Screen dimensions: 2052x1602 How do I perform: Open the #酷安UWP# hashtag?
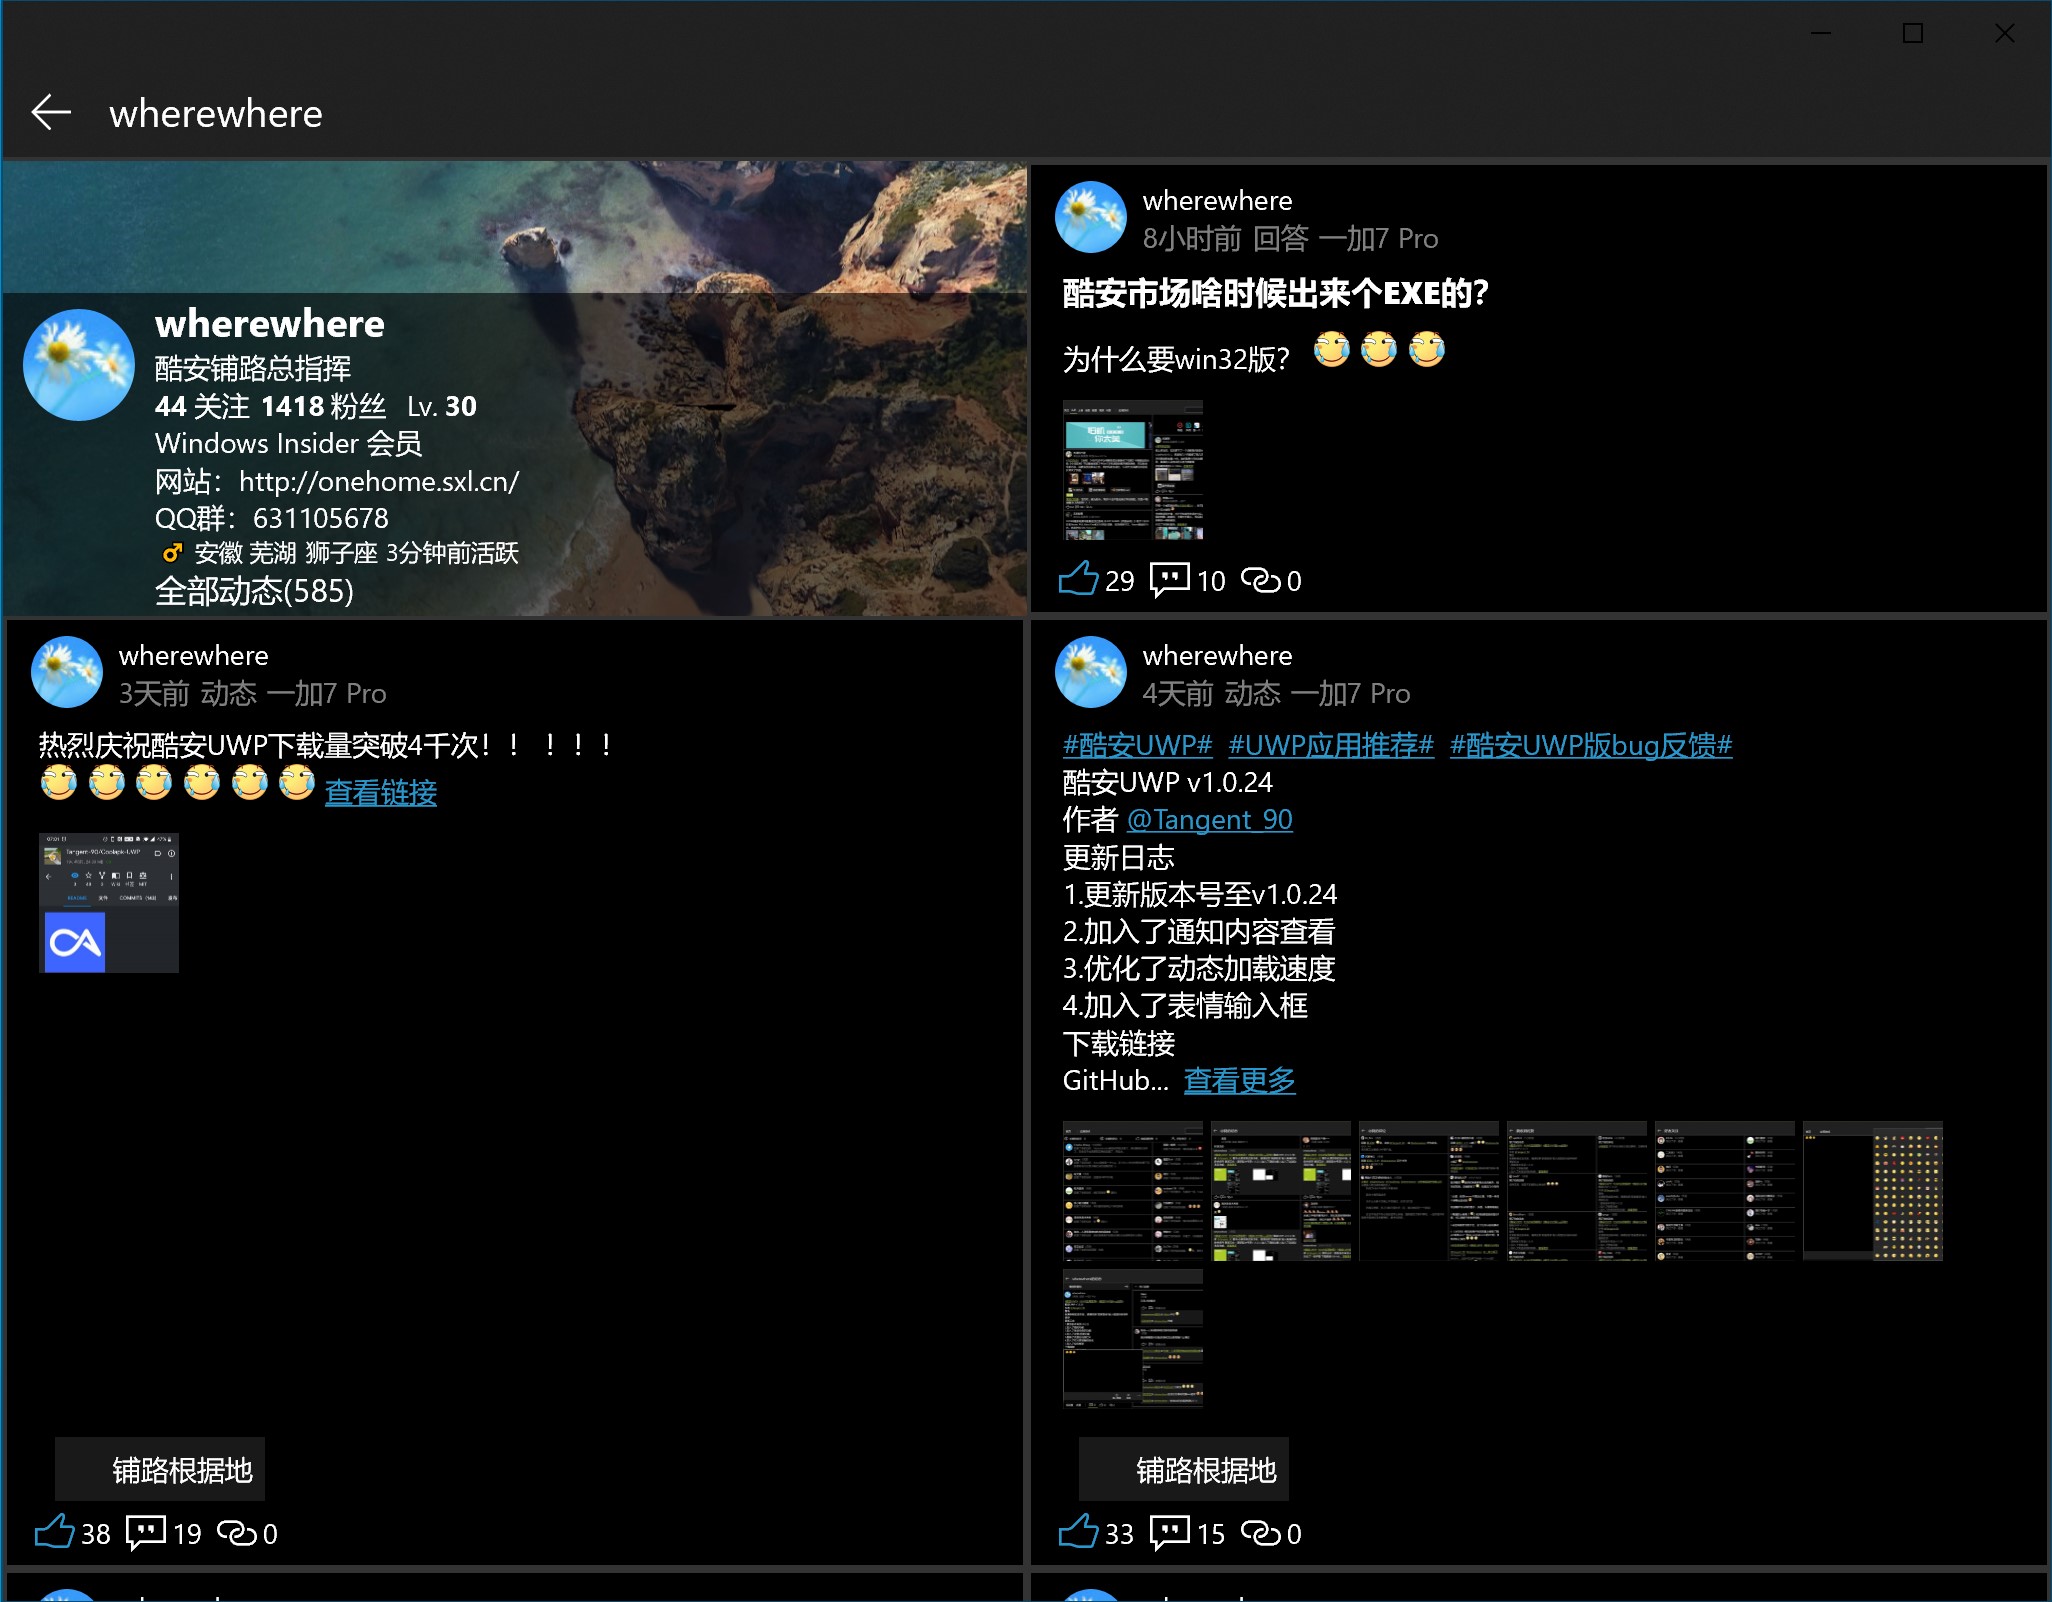pyautogui.click(x=1137, y=745)
